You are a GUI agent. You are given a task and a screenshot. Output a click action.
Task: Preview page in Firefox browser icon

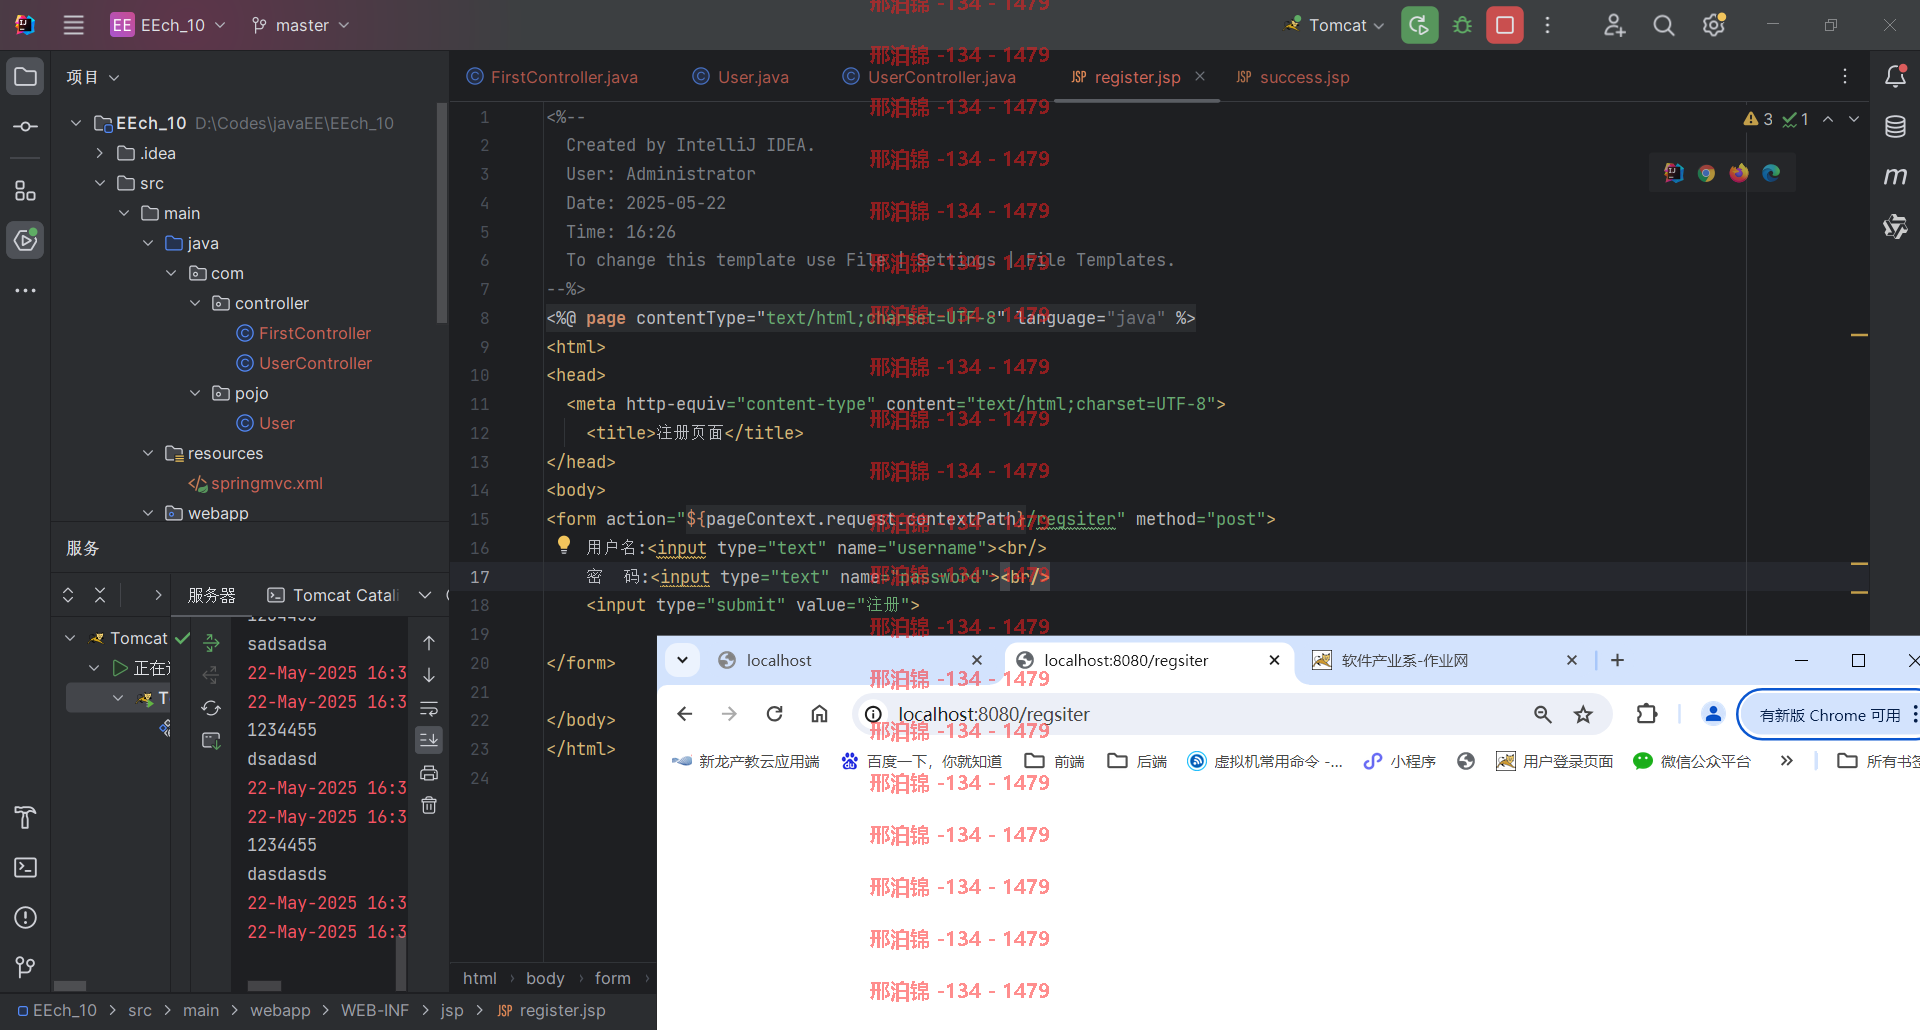[x=1739, y=173]
